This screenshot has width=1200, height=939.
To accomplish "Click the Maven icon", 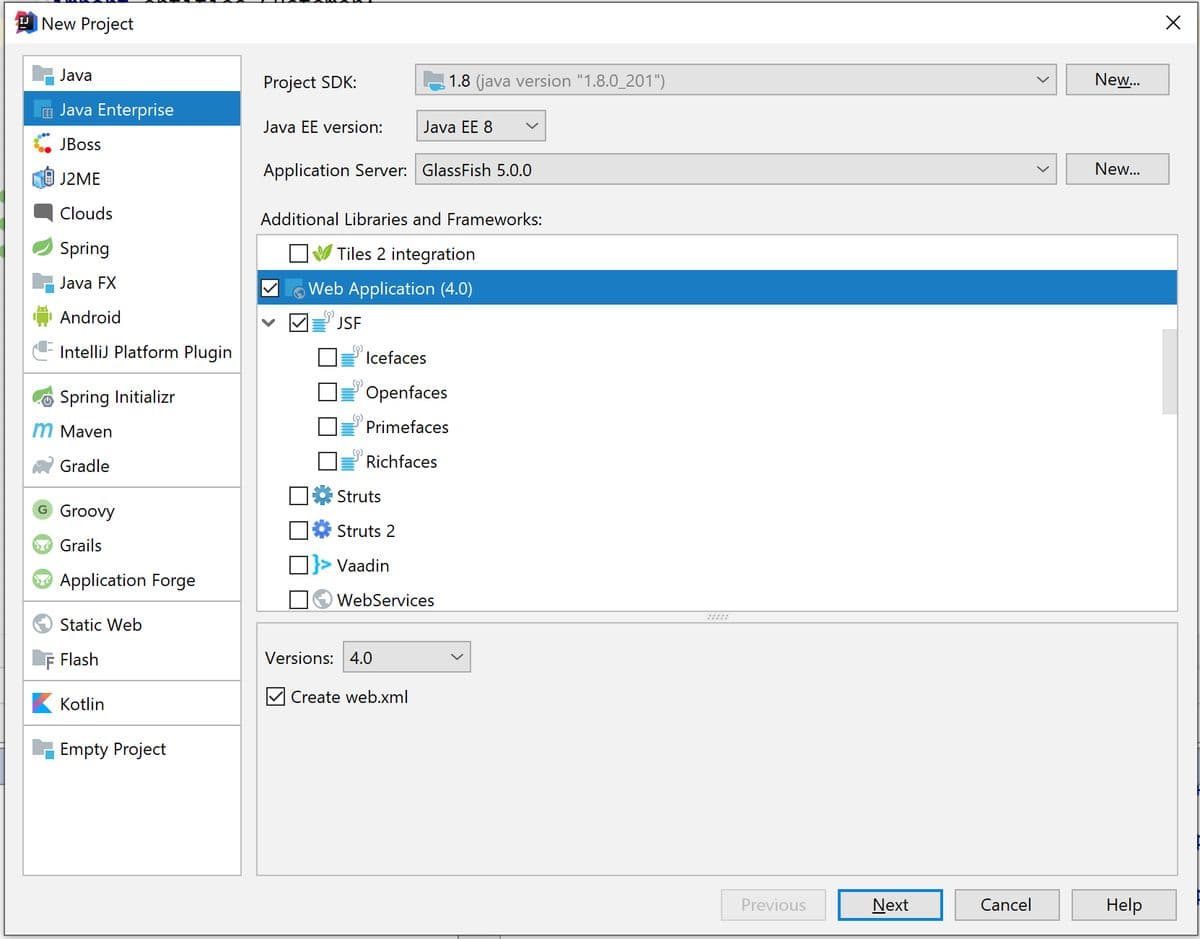I will pyautogui.click(x=42, y=431).
